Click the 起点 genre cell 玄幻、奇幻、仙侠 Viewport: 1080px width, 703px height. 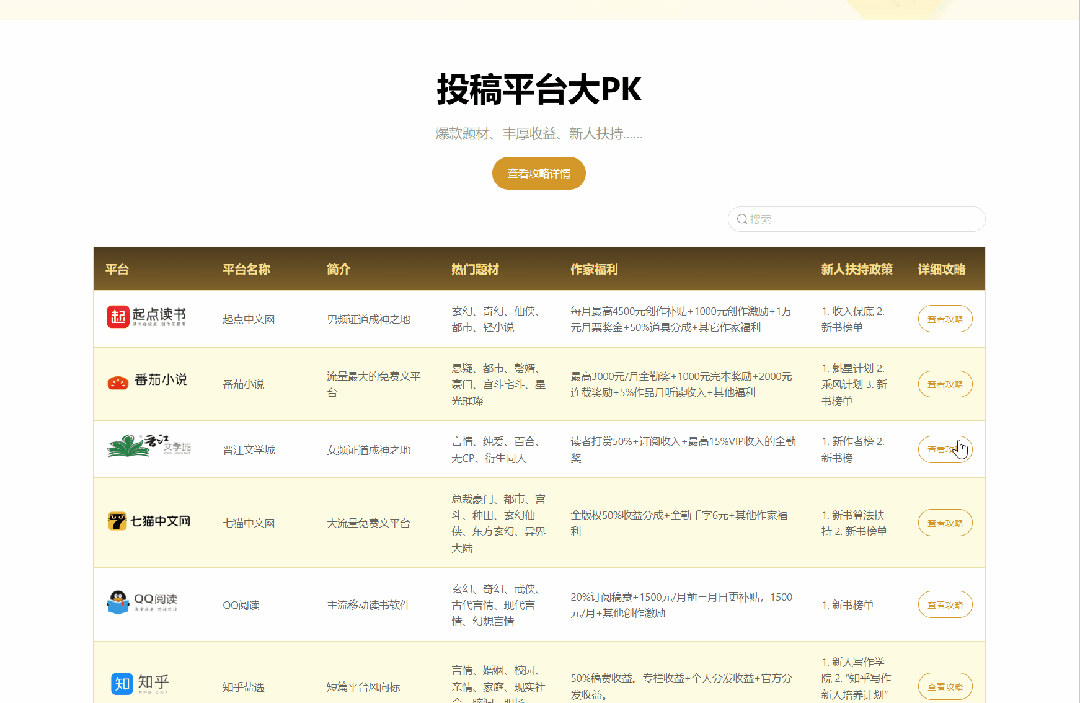point(495,319)
